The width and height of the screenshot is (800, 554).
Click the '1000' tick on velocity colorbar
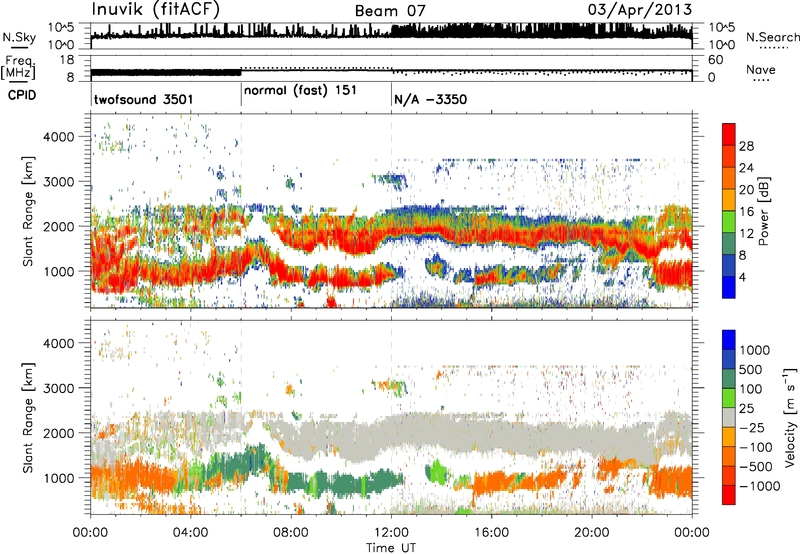pyautogui.click(x=754, y=350)
